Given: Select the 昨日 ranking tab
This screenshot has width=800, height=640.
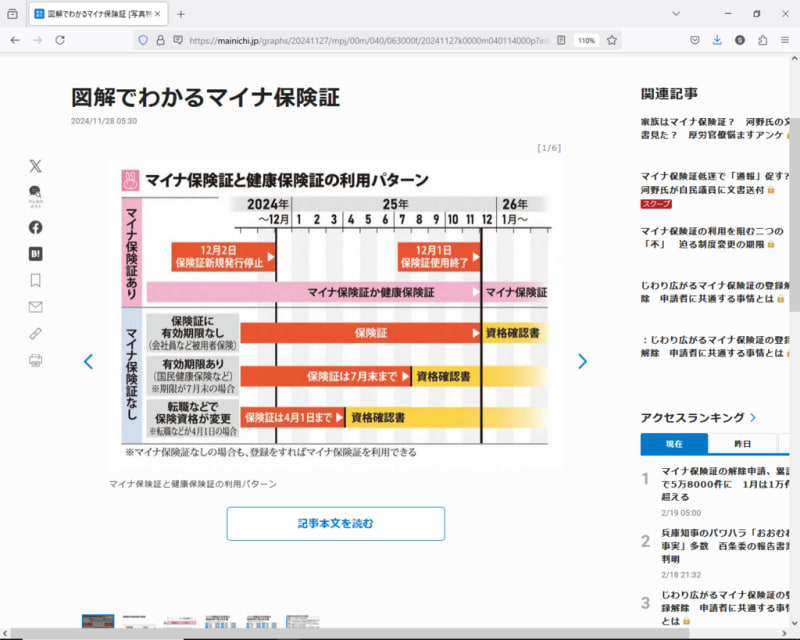Looking at the screenshot, I should (x=742, y=444).
